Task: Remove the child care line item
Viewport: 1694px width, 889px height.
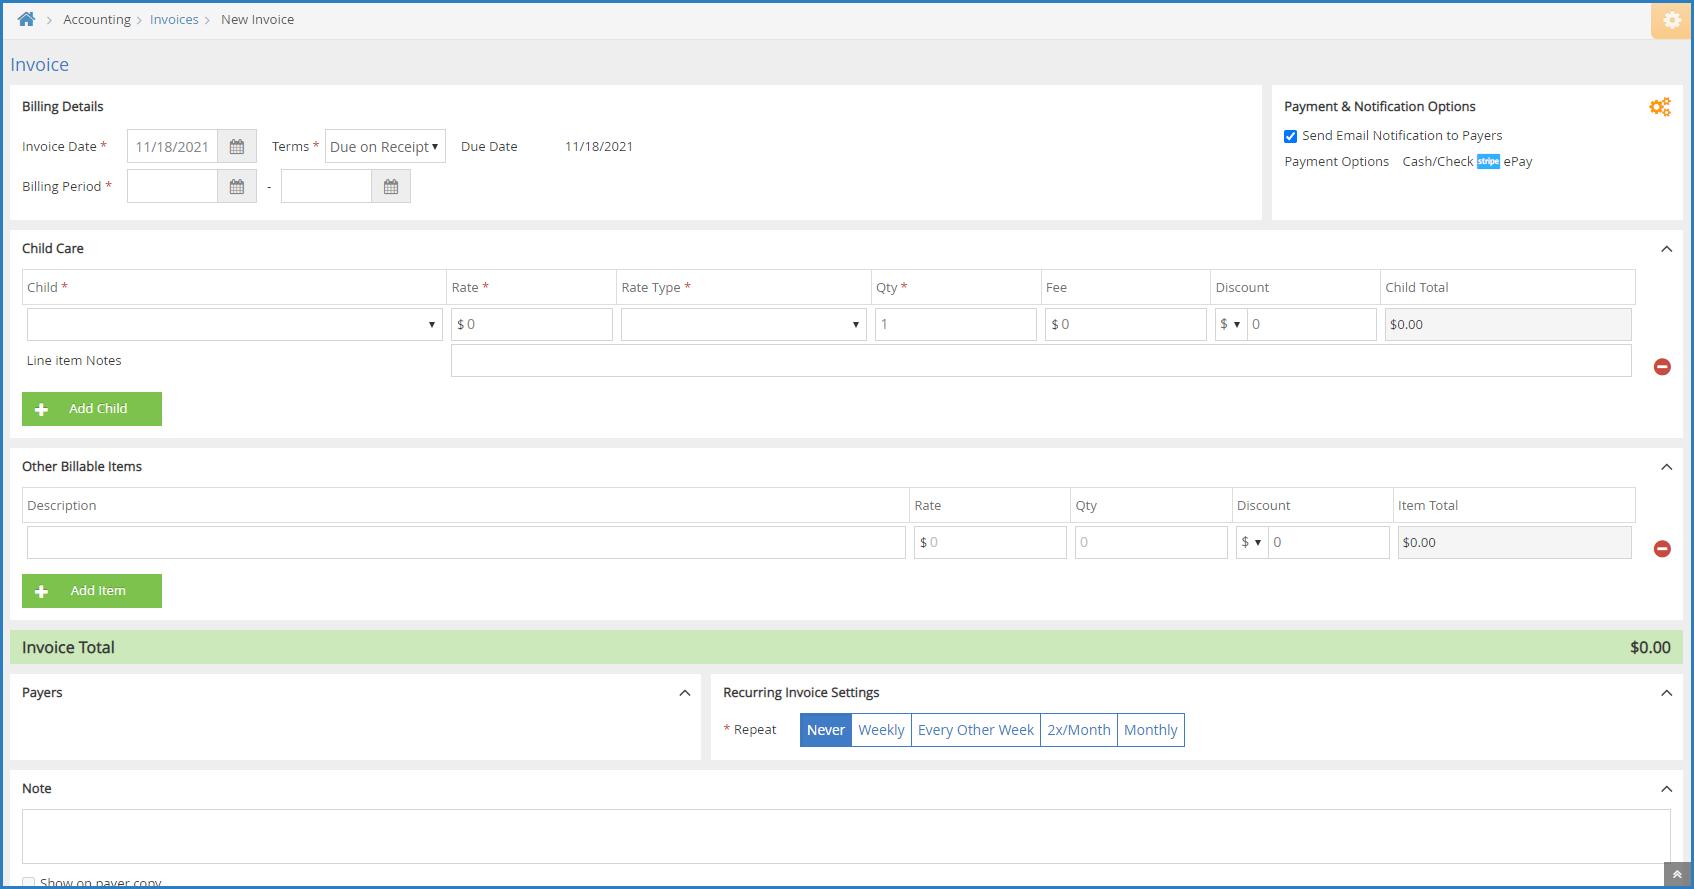Action: [x=1662, y=367]
